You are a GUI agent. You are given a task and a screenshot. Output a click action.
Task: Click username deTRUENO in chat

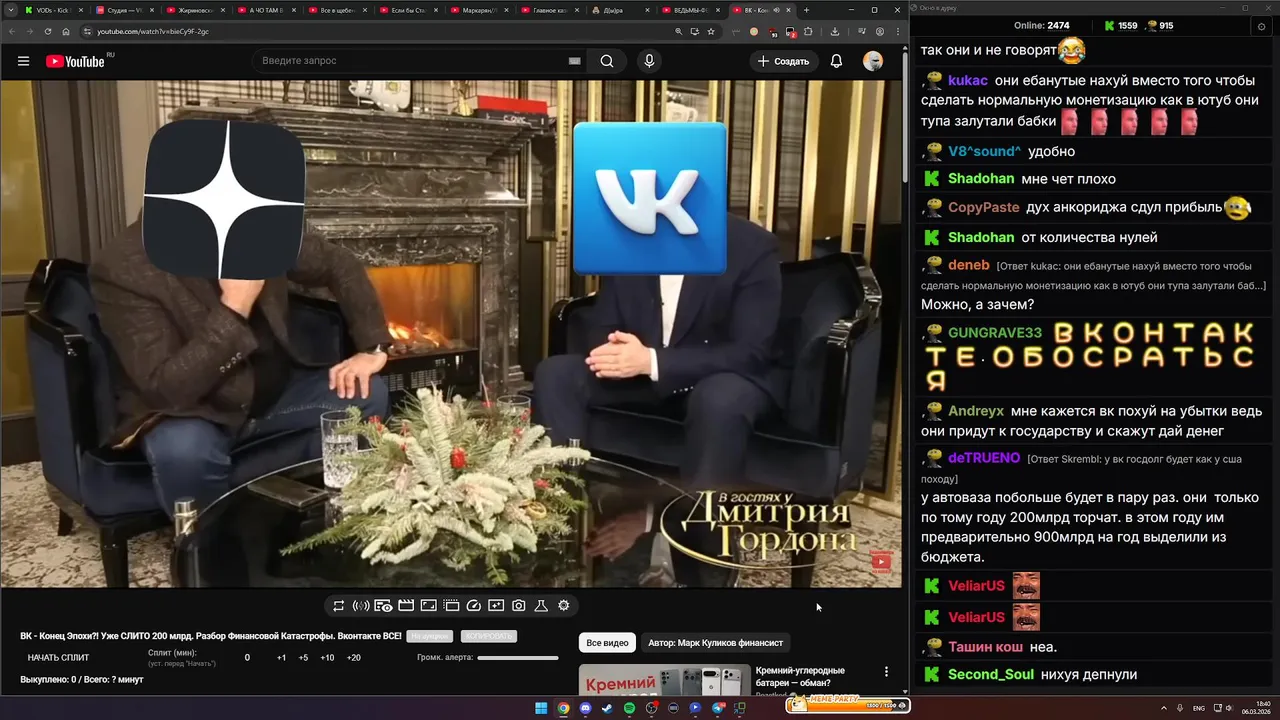click(984, 458)
